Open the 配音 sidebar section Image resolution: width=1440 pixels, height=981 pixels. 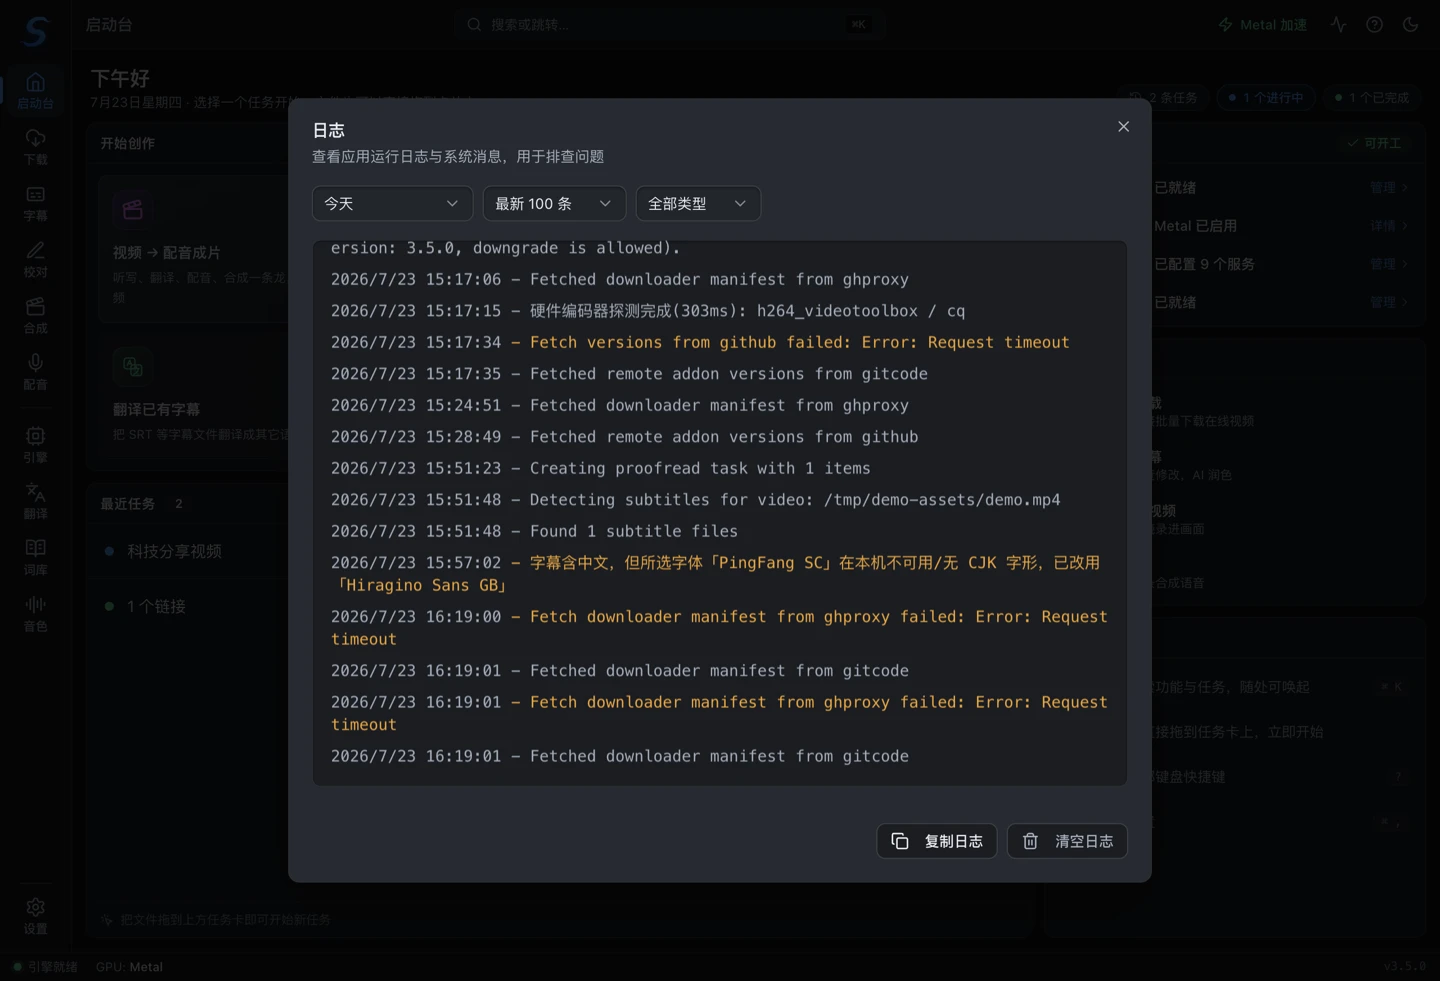tap(35, 370)
